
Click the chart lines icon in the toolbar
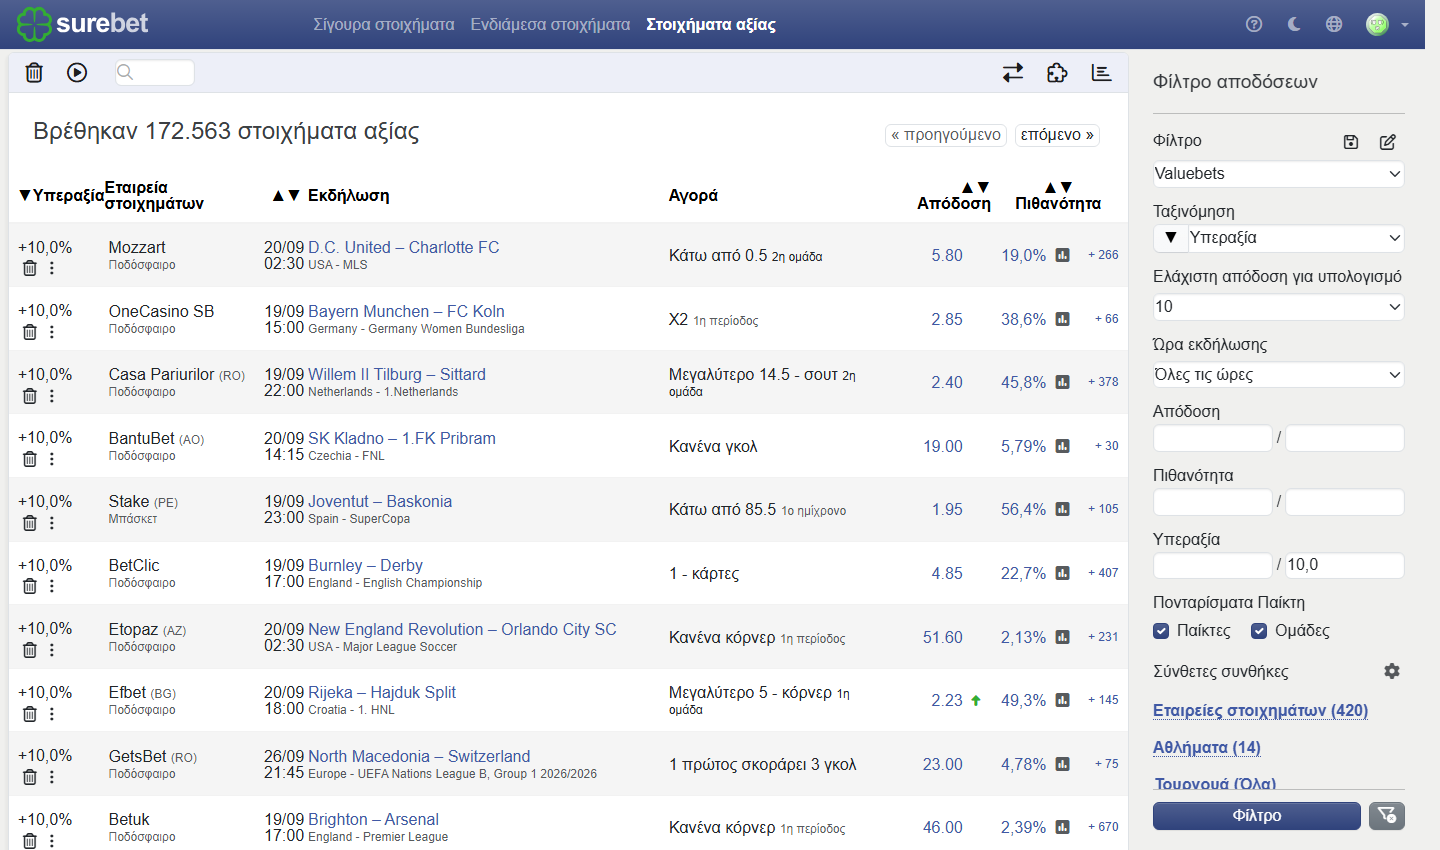coord(1101,72)
